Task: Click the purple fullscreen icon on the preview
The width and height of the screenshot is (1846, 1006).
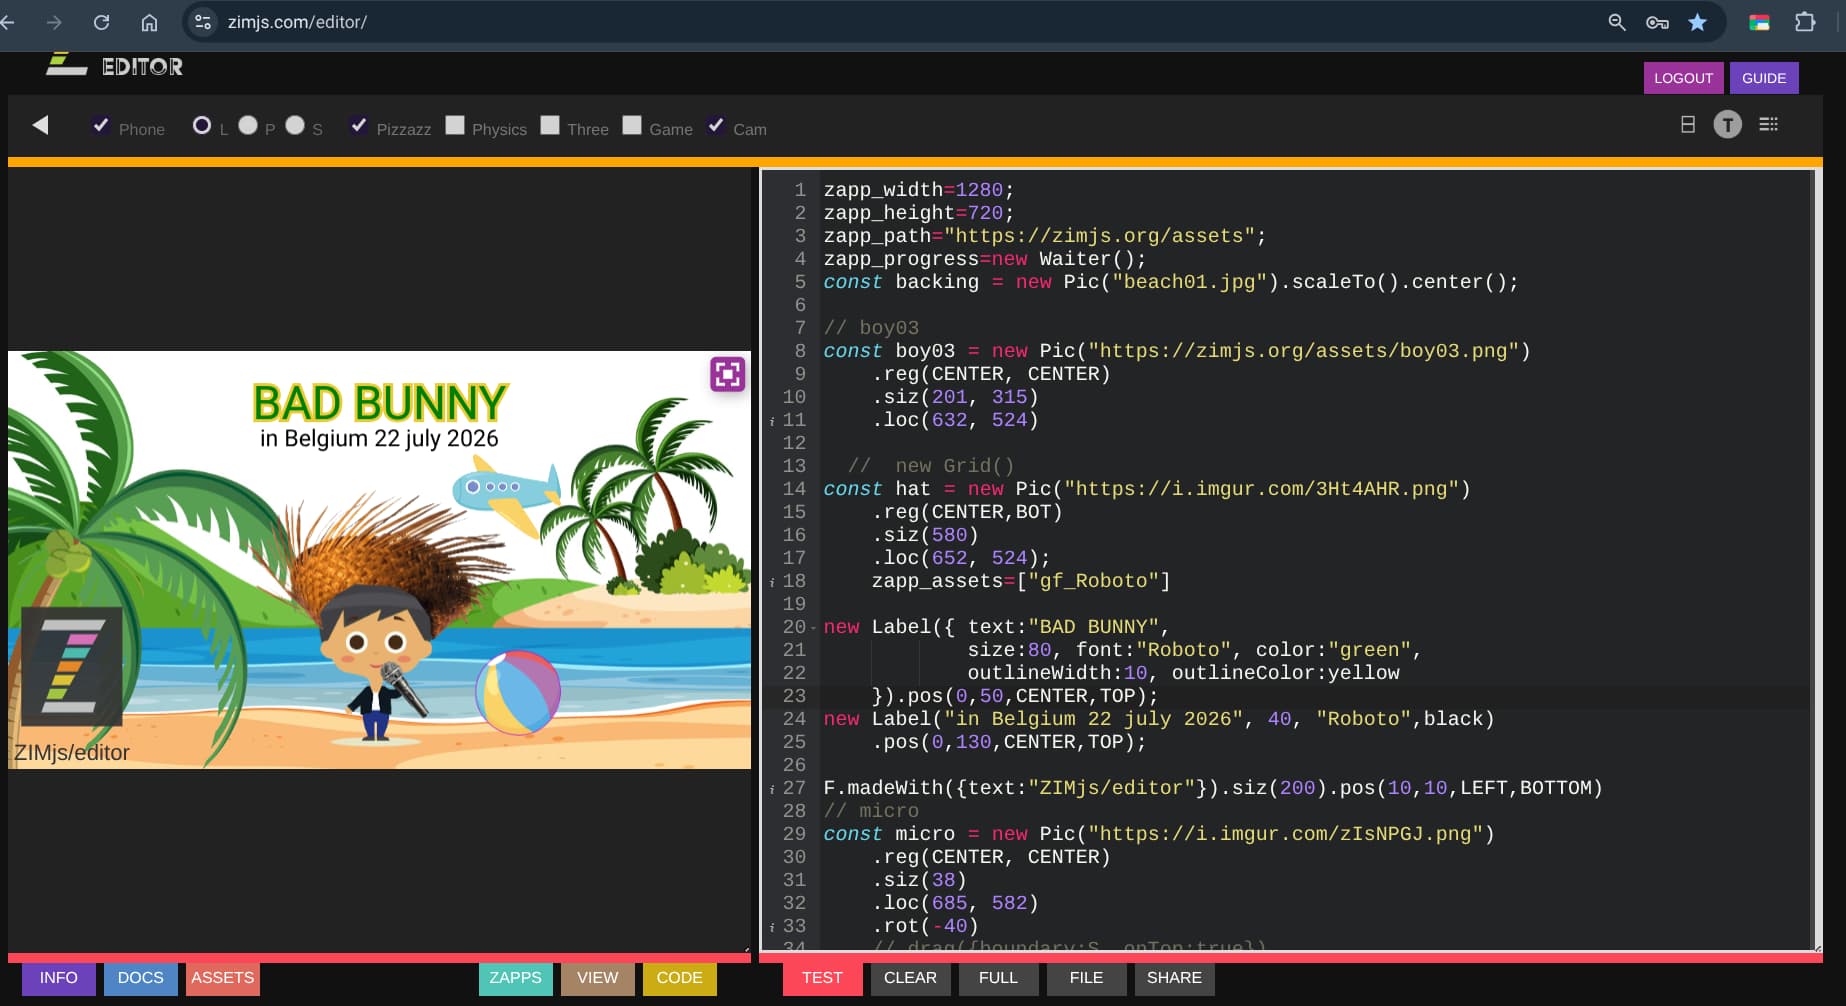Action: 728,374
